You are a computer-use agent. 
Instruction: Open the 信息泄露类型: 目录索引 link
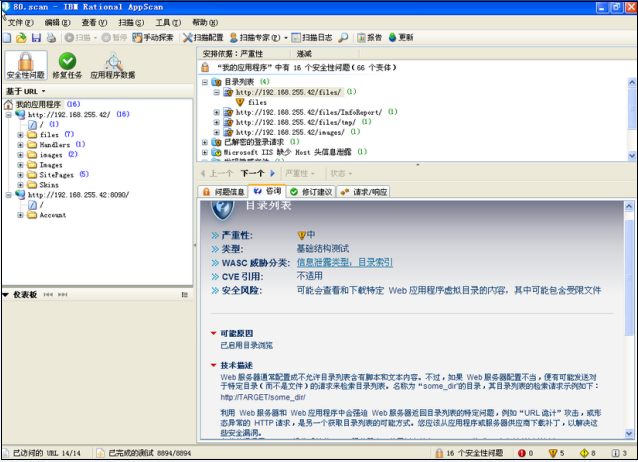click(x=345, y=263)
